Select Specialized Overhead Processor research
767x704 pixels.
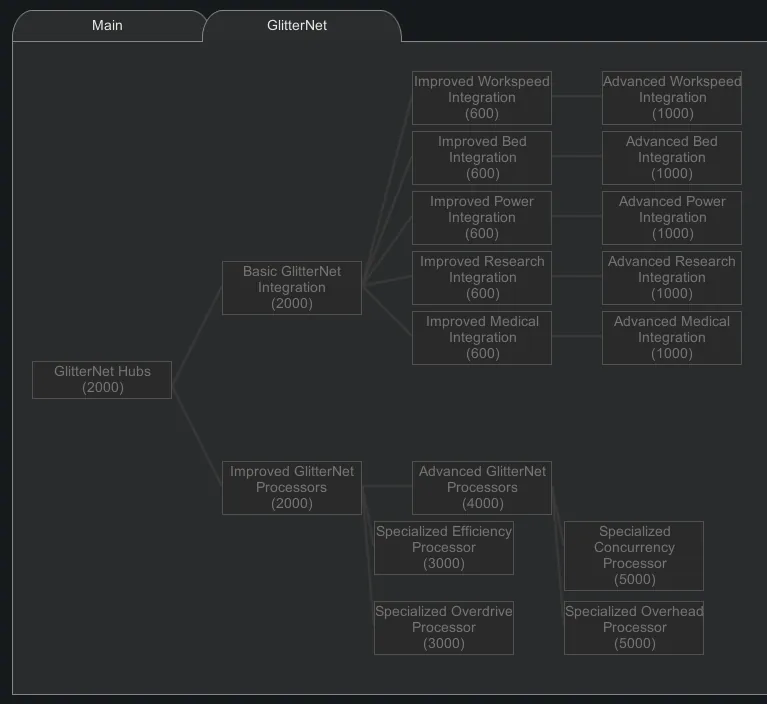tap(633, 628)
